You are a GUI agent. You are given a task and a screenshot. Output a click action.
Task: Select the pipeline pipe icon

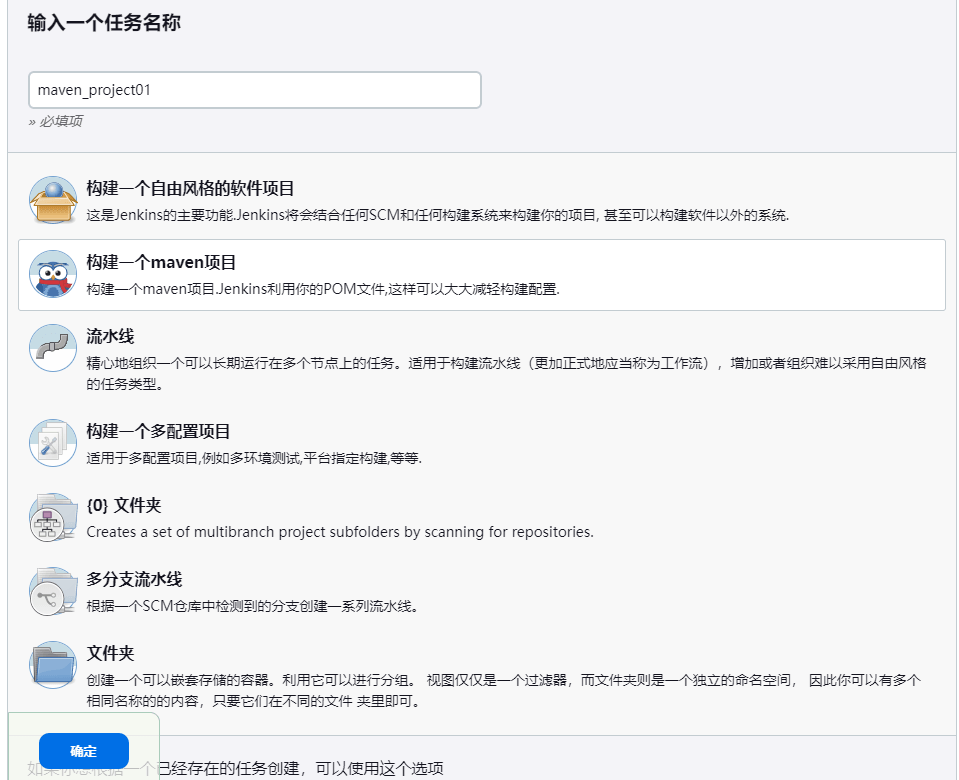[x=53, y=348]
